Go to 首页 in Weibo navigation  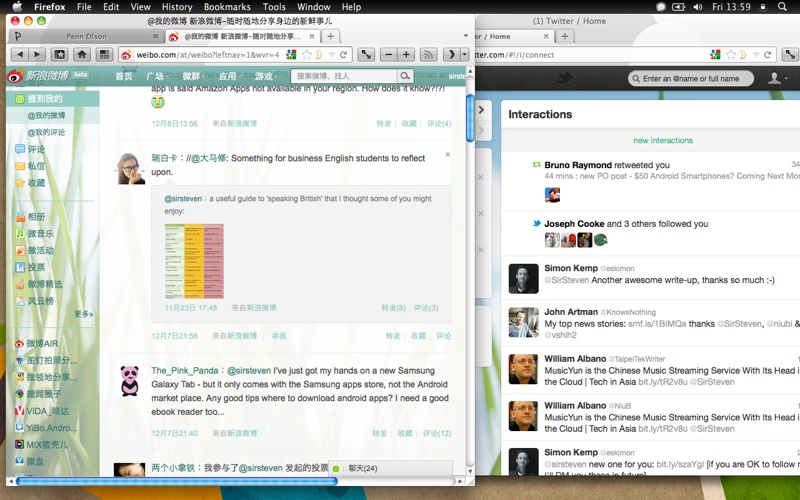pyautogui.click(x=123, y=76)
